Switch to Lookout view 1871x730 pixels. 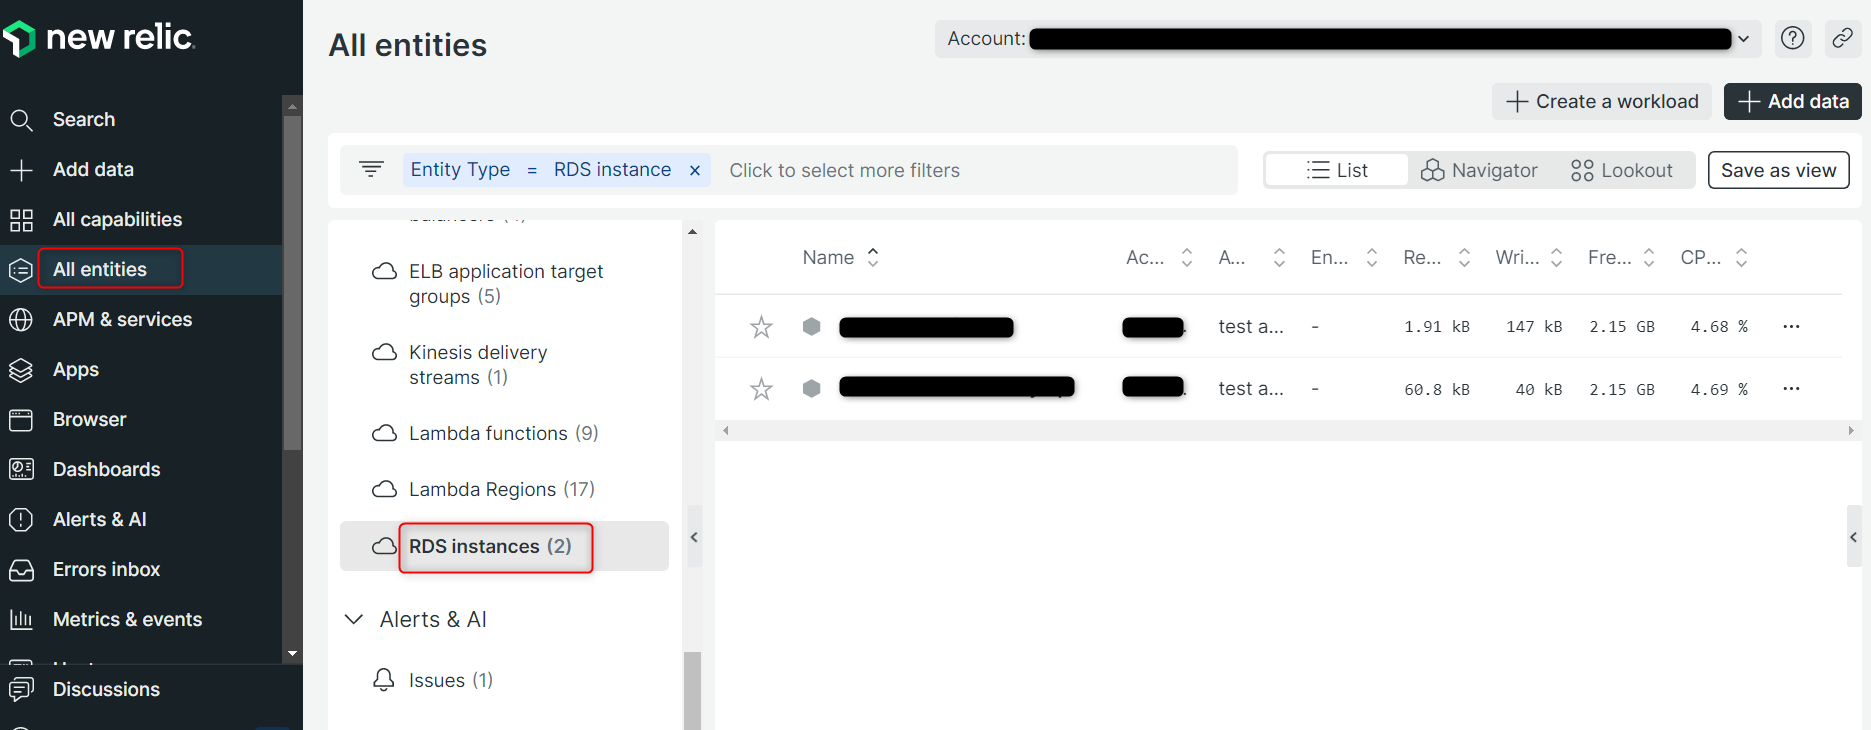(x=1621, y=170)
